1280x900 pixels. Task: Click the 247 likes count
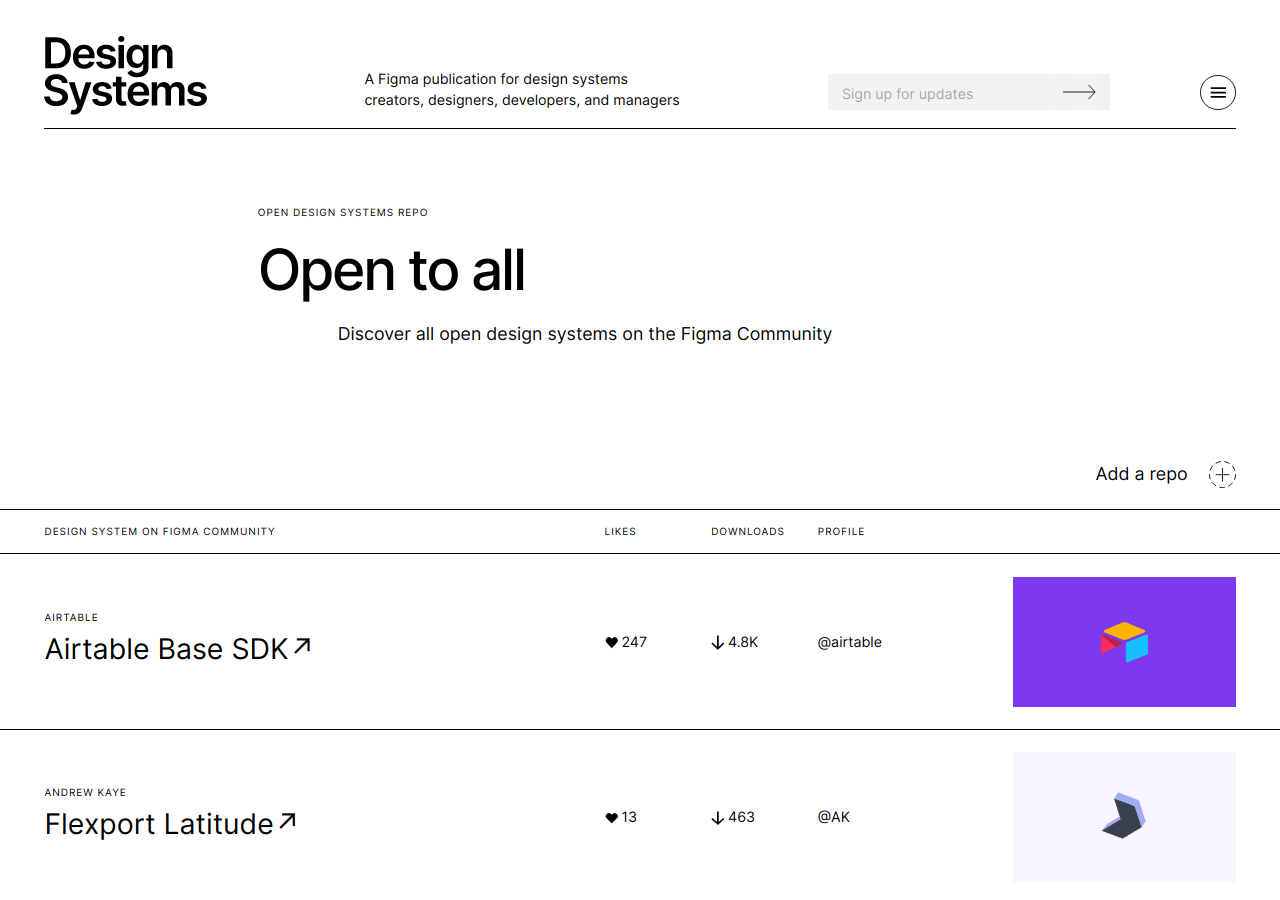click(x=634, y=642)
